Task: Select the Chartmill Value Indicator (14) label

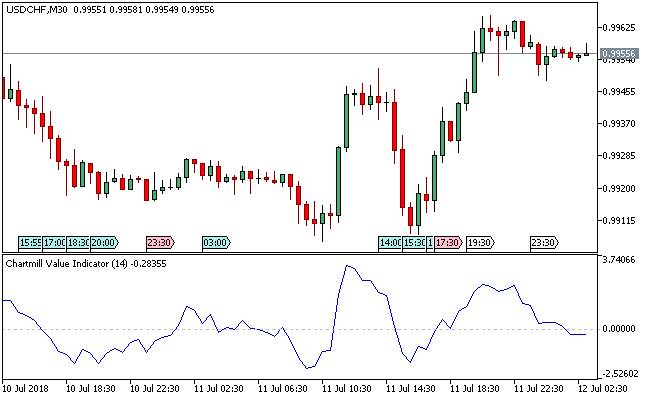Action: pyautogui.click(x=70, y=264)
